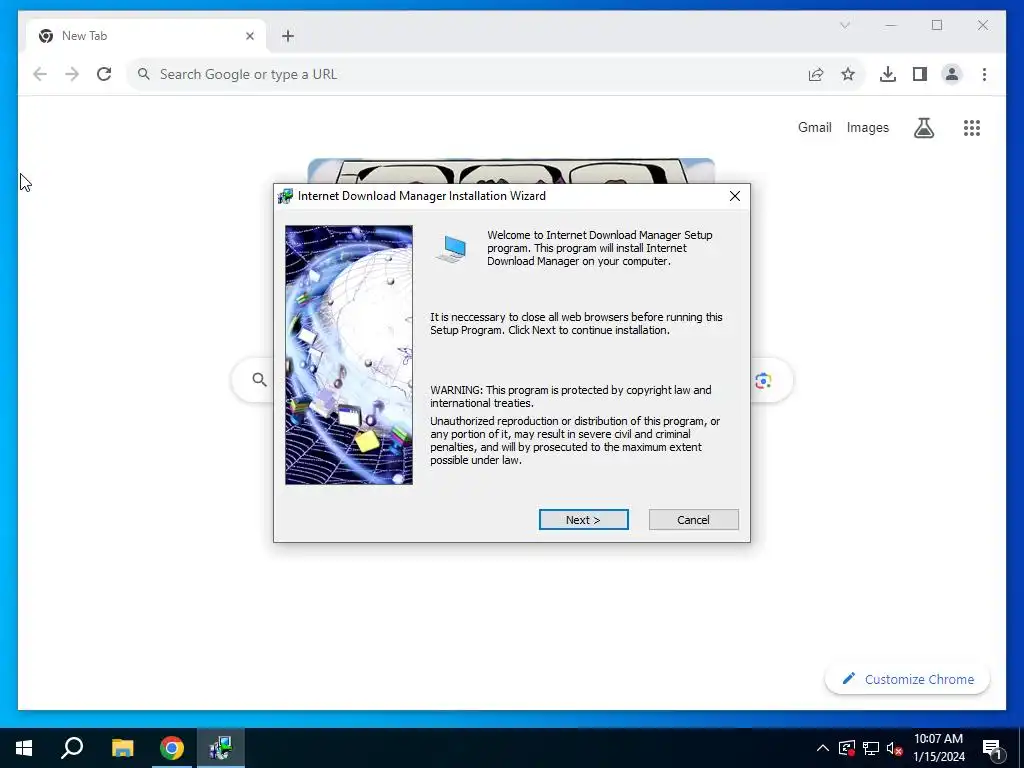Show hidden system tray icons
This screenshot has height=768, width=1024.
click(x=823, y=748)
